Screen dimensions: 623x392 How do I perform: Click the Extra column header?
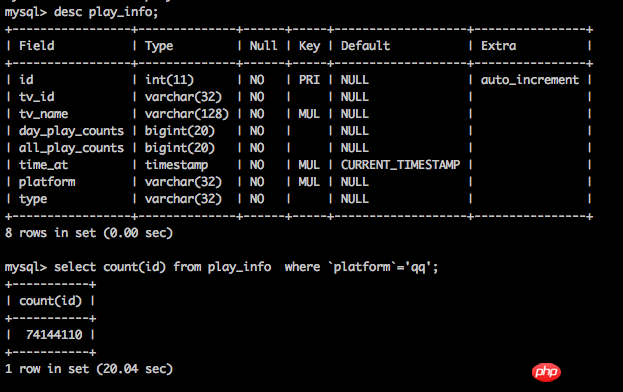point(499,46)
